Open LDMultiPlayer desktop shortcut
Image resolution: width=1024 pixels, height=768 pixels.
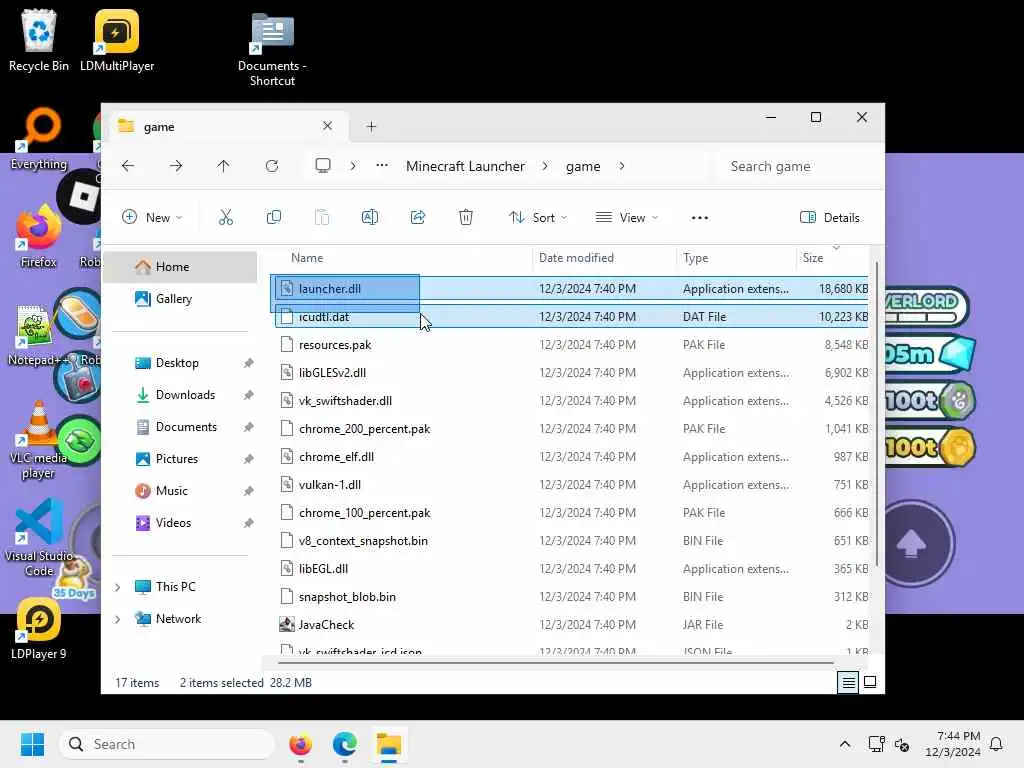[117, 40]
